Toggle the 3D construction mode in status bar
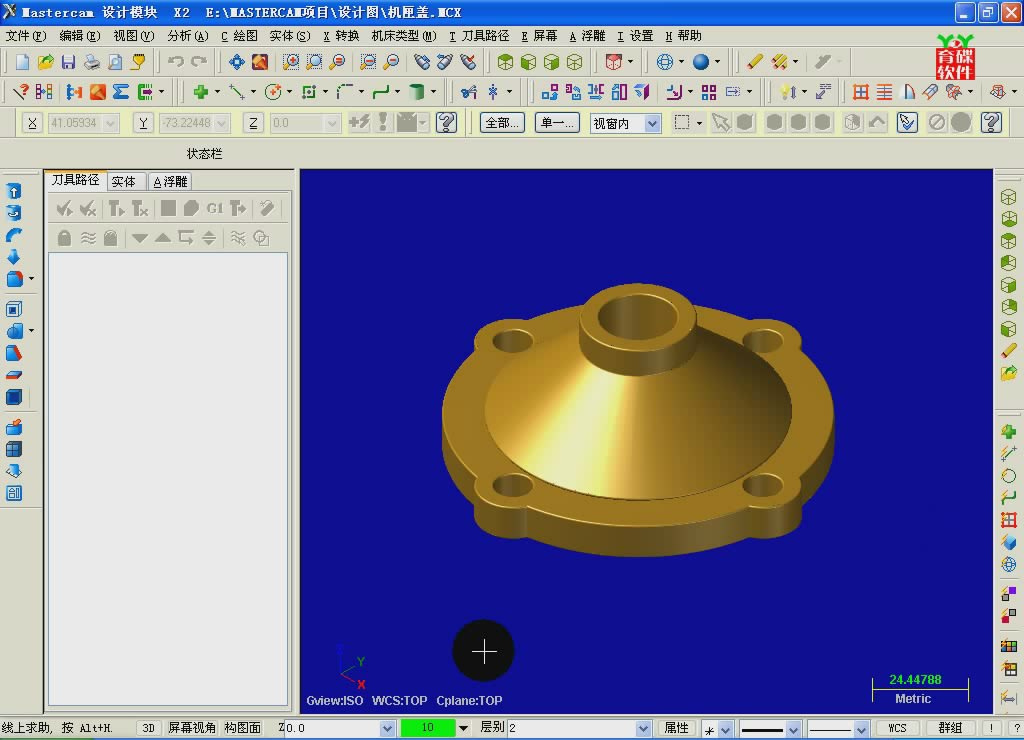The width and height of the screenshot is (1024, 740). coord(149,728)
